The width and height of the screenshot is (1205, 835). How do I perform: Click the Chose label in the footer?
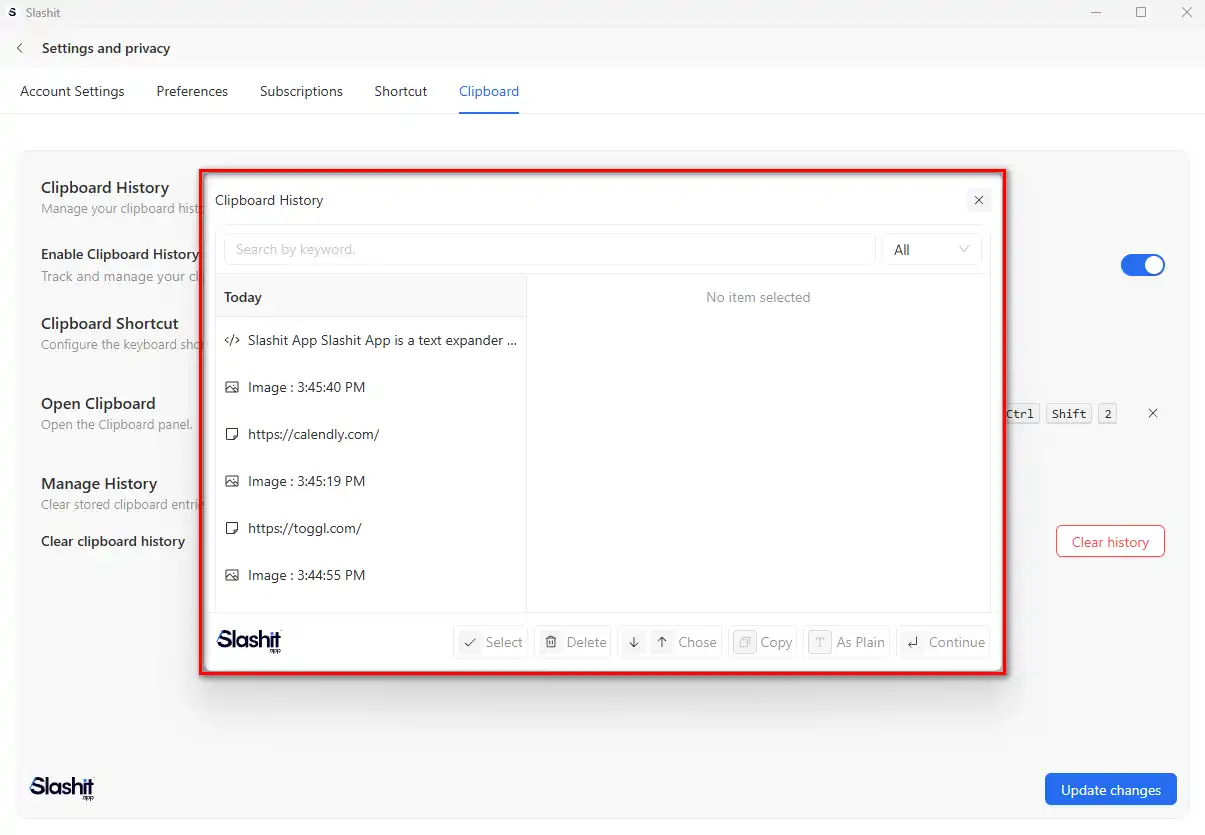697,642
